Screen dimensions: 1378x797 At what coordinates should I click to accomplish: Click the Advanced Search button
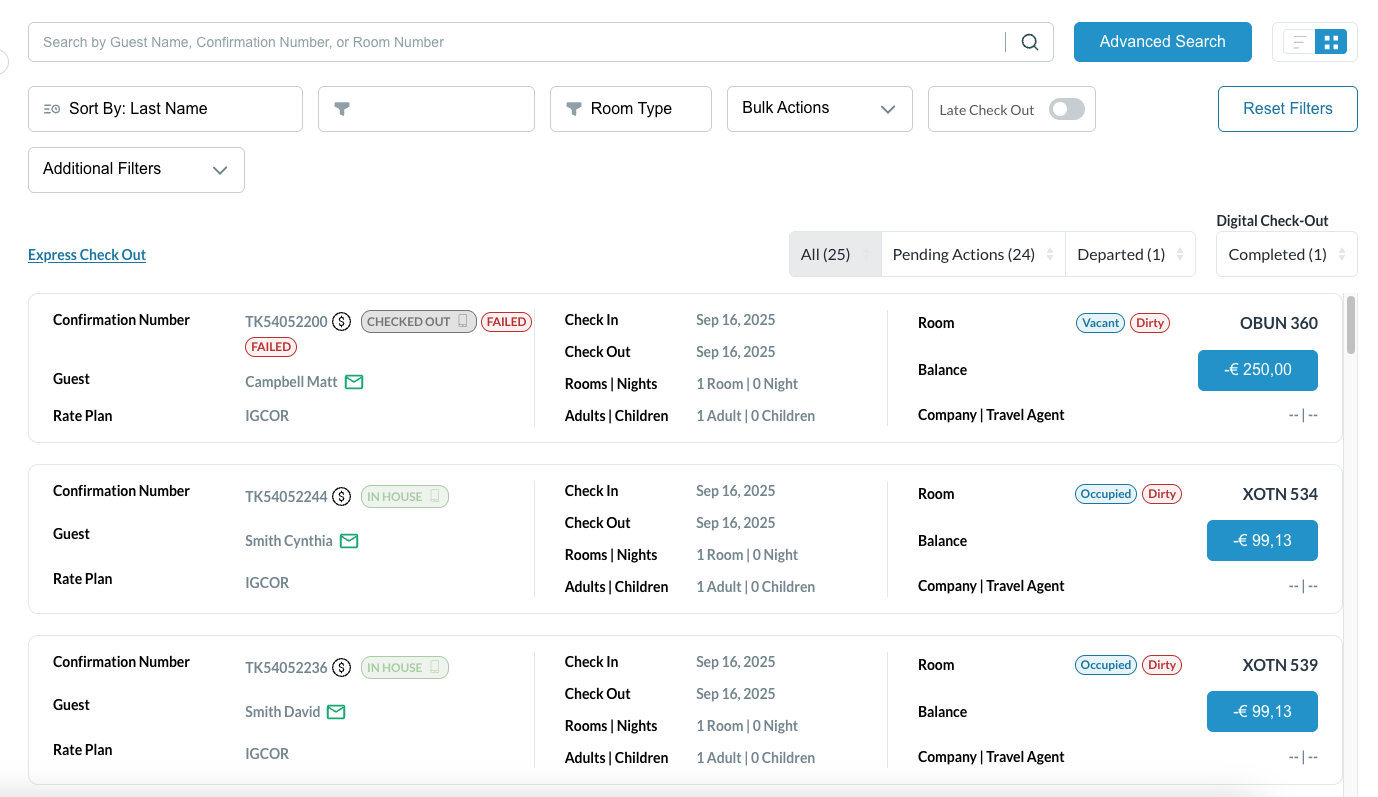[1162, 42]
